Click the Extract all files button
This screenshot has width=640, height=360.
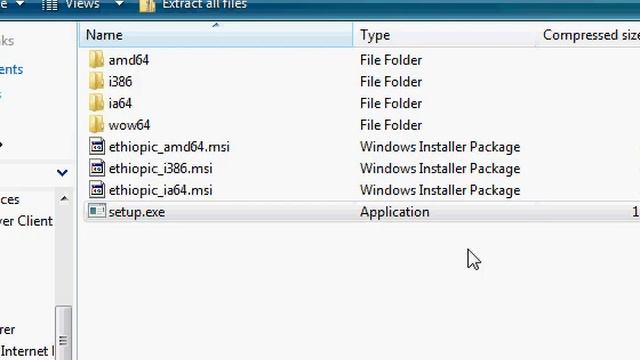193,5
